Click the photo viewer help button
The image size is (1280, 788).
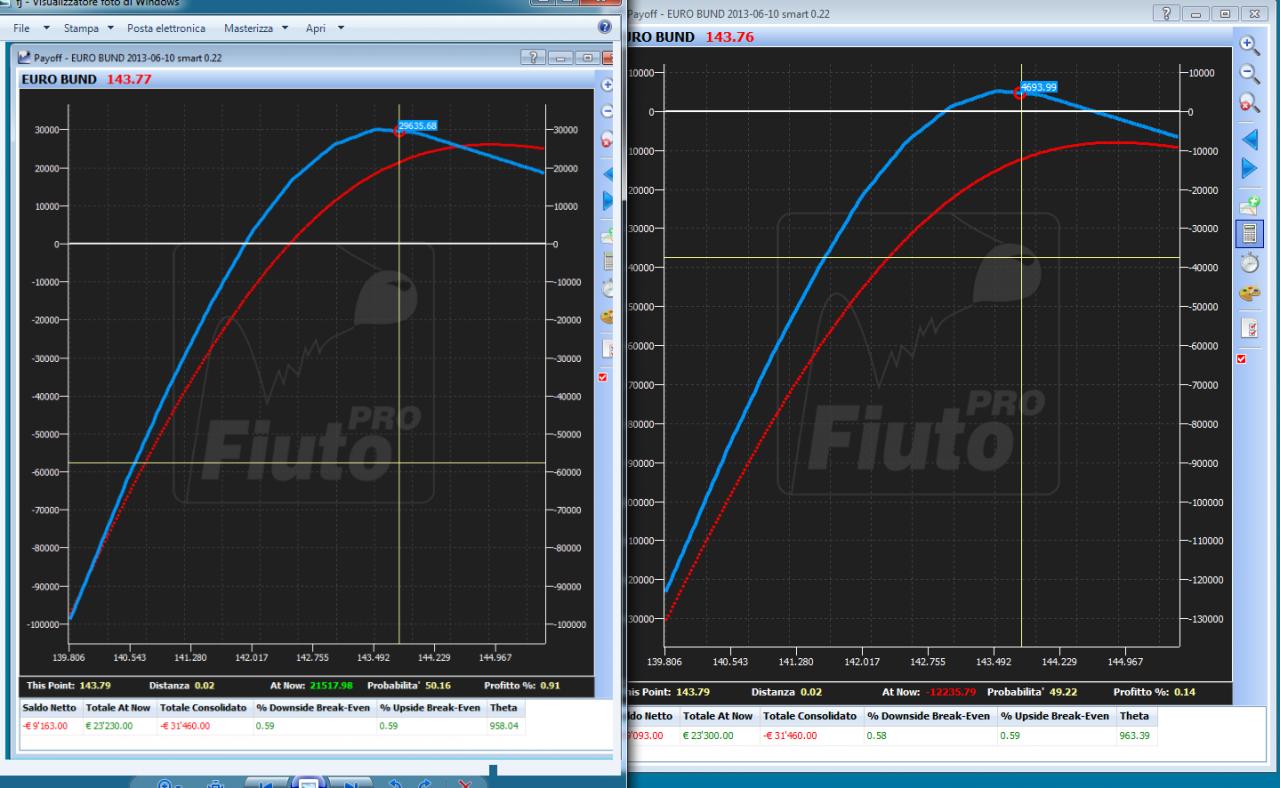click(604, 28)
